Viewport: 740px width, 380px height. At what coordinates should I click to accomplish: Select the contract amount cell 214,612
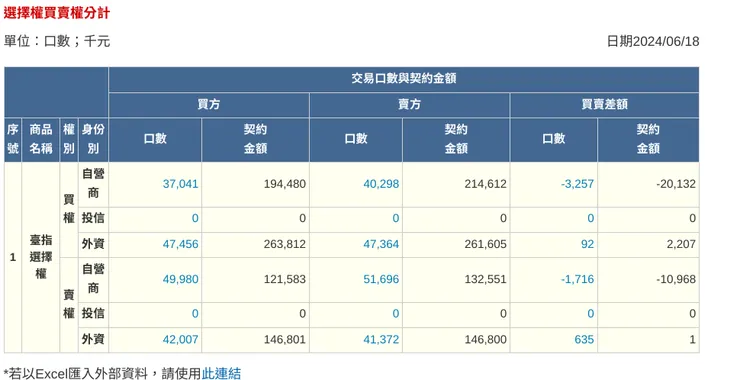pyautogui.click(x=456, y=185)
